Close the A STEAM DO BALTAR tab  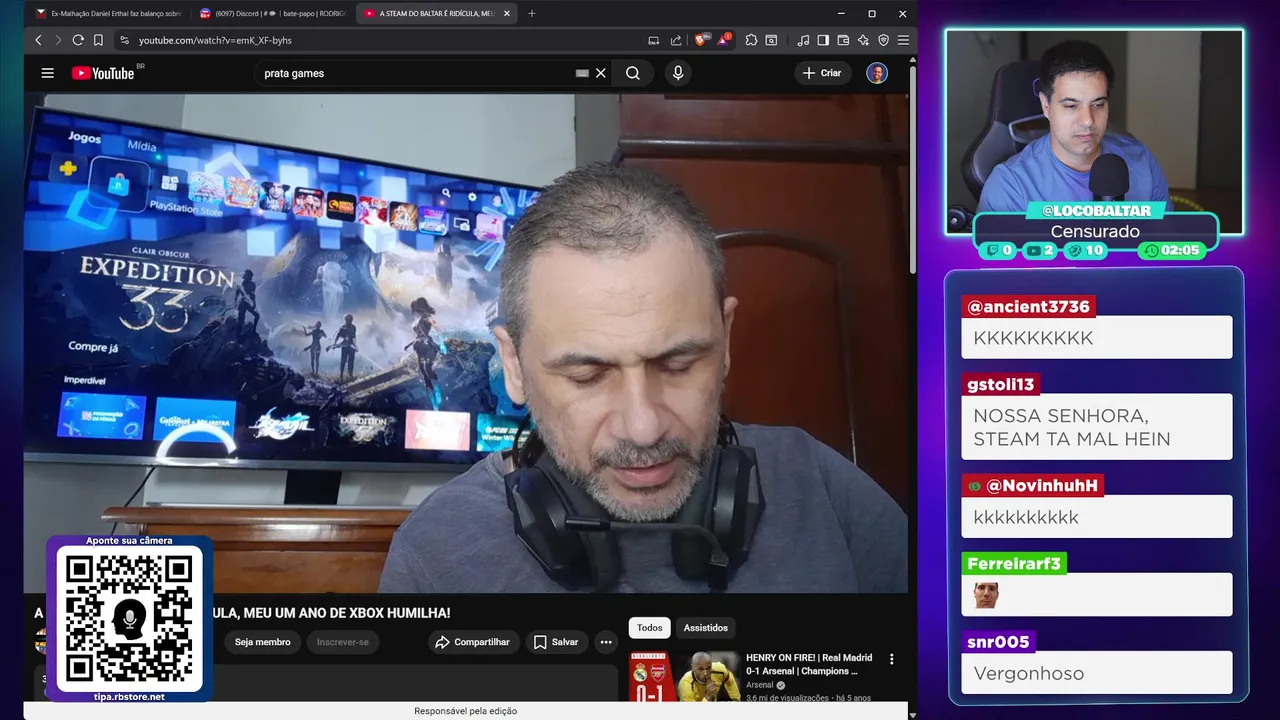507,14
